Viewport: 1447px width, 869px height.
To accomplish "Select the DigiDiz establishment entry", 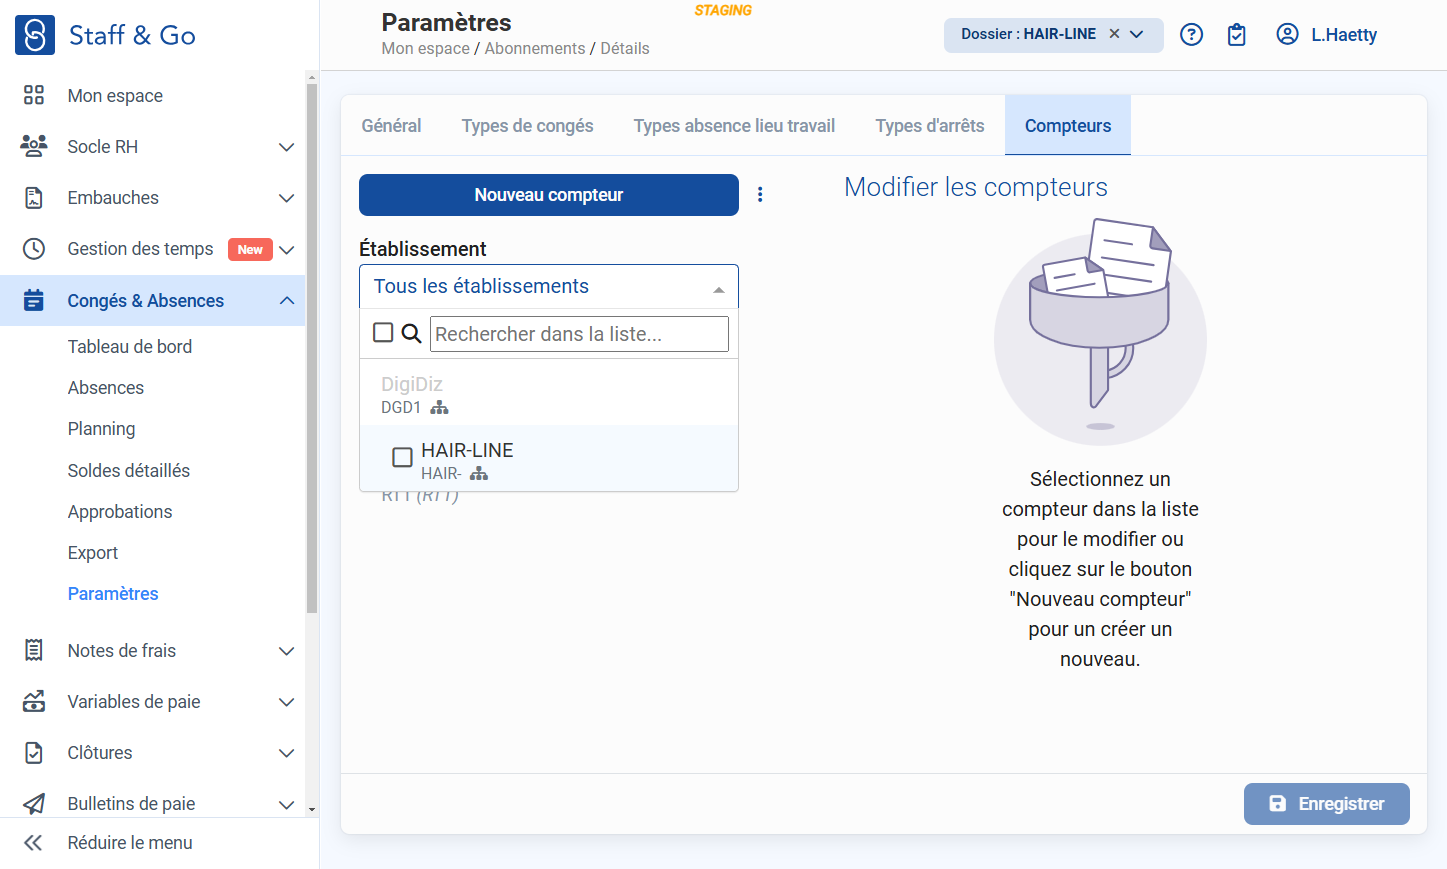I will point(549,394).
